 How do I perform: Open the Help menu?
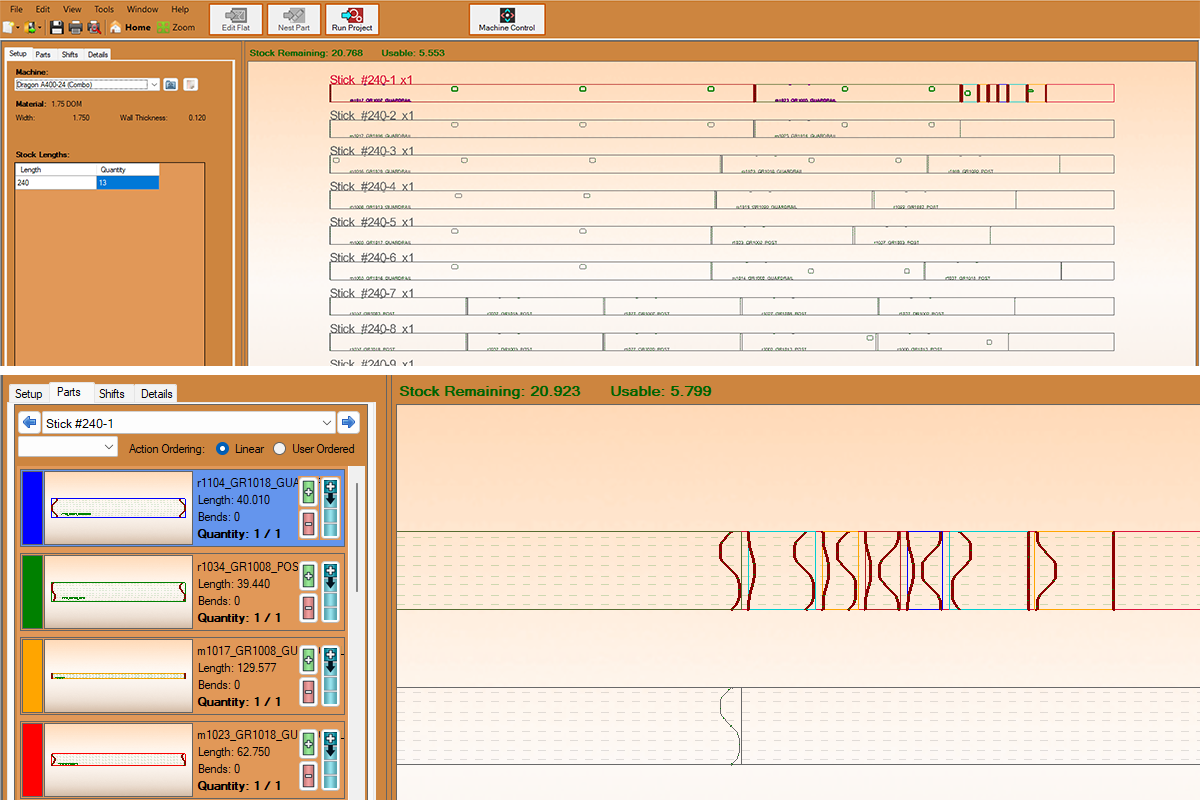point(180,9)
